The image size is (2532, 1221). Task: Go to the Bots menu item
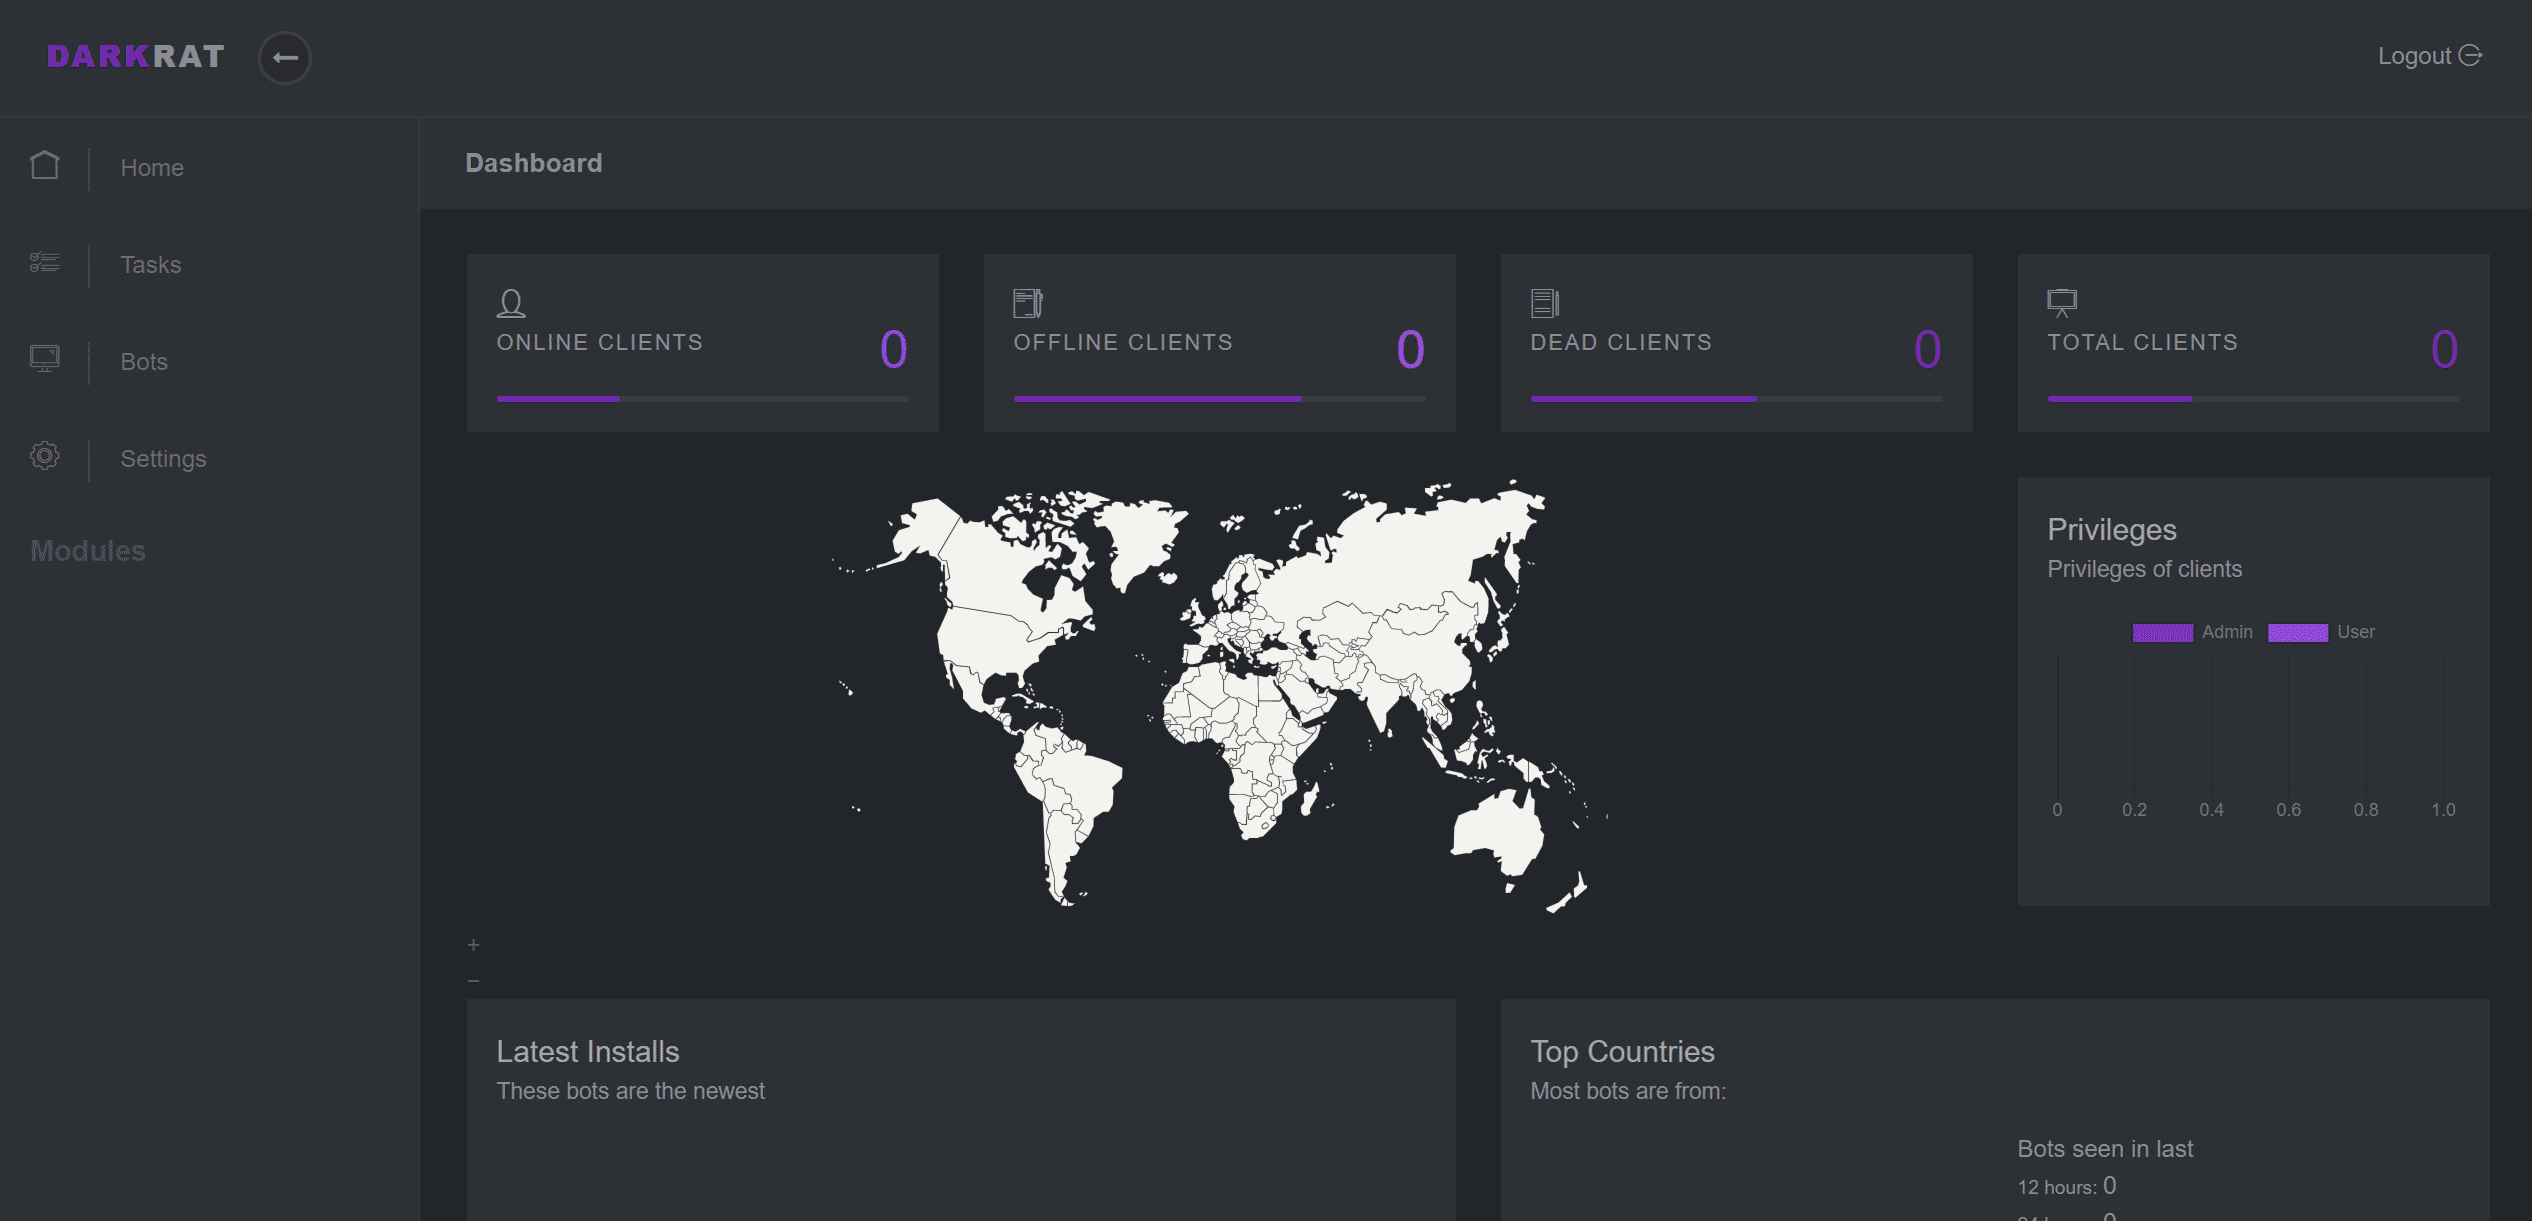click(144, 362)
